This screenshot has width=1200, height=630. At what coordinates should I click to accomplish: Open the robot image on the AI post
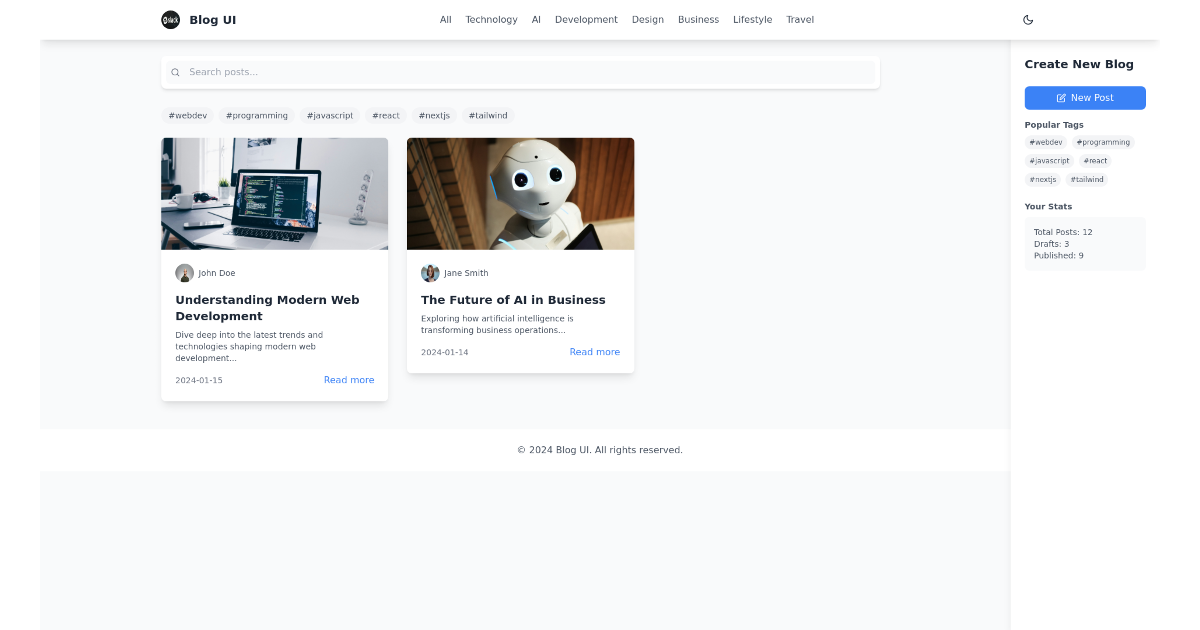click(x=520, y=193)
